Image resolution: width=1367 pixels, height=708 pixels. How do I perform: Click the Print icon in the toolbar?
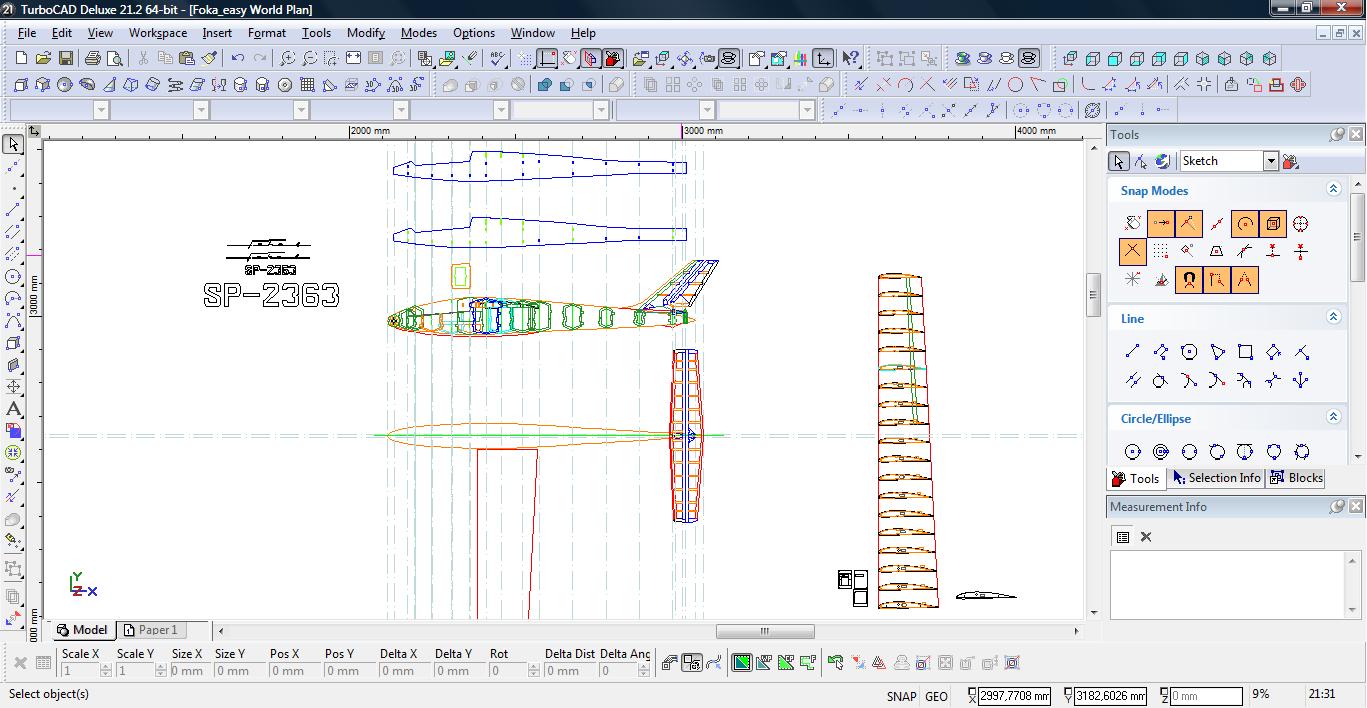coord(93,59)
